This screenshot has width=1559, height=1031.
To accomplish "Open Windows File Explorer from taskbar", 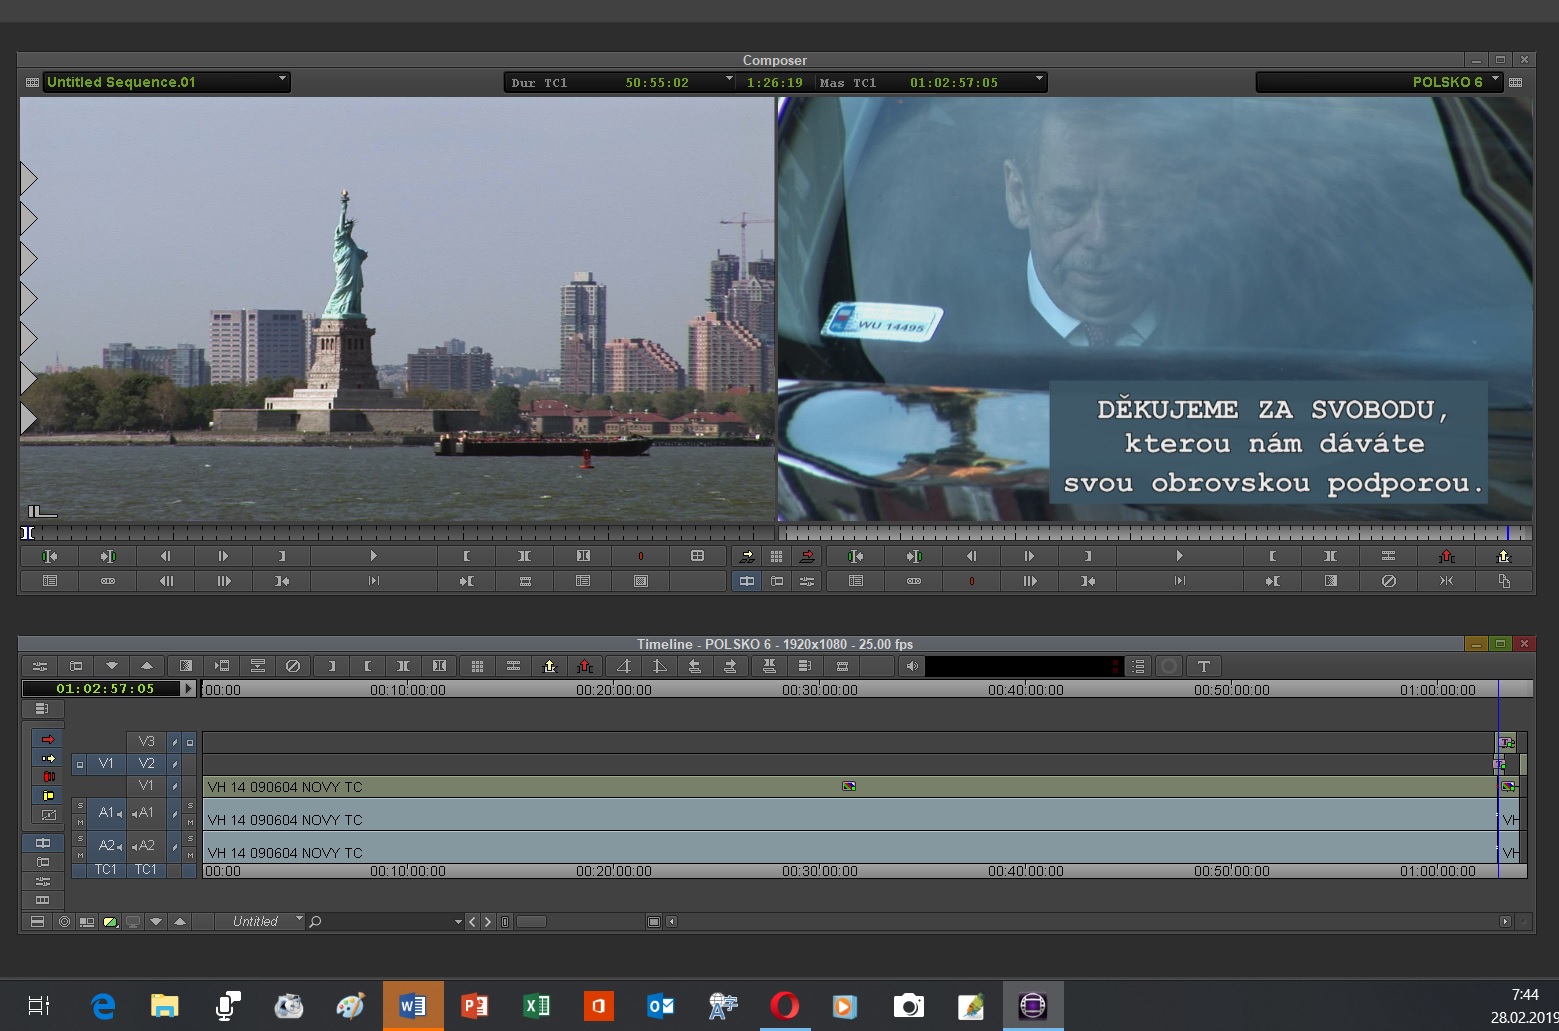I will tap(164, 1005).
